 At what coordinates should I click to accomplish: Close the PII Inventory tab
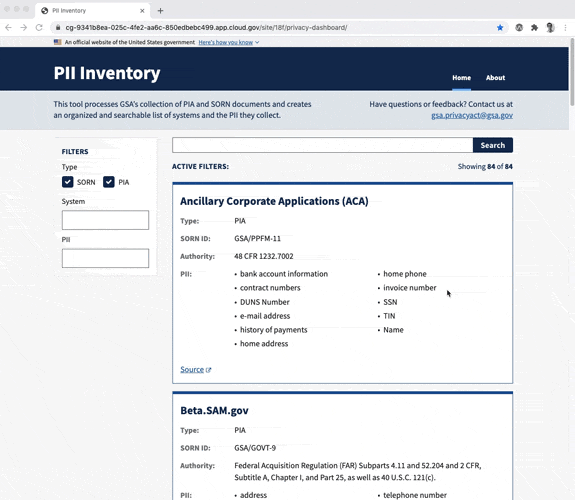pos(142,11)
